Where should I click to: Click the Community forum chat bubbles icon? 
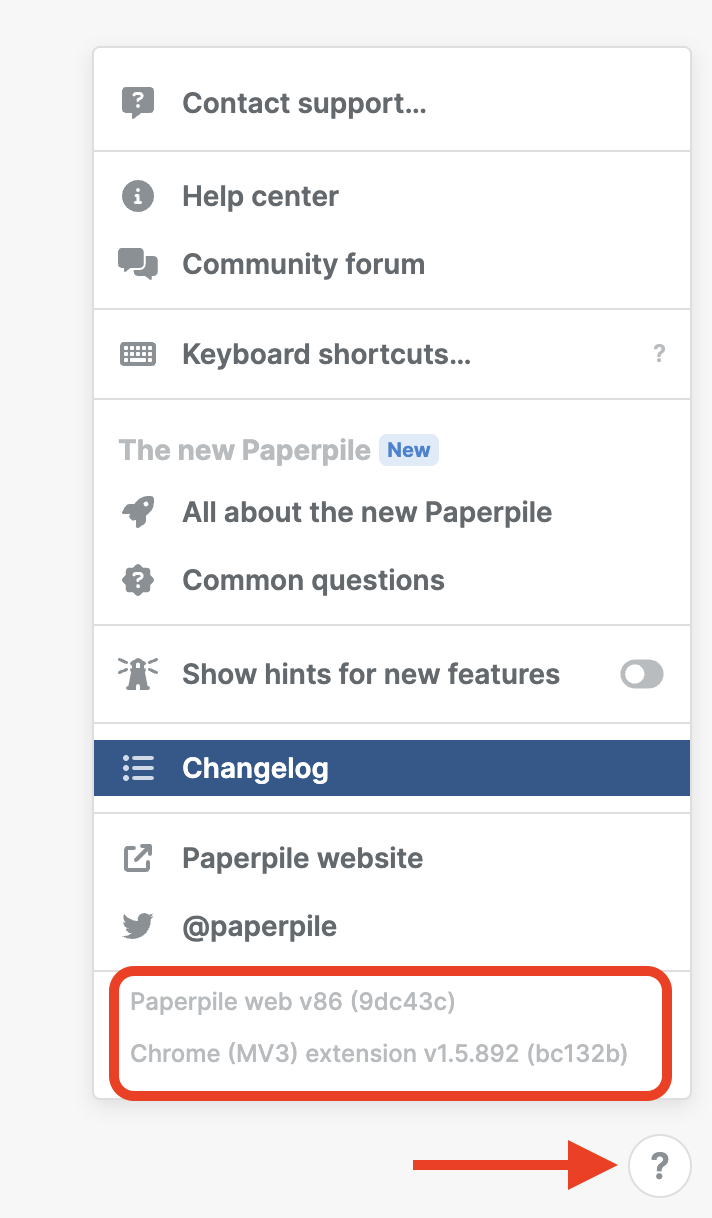point(137,264)
